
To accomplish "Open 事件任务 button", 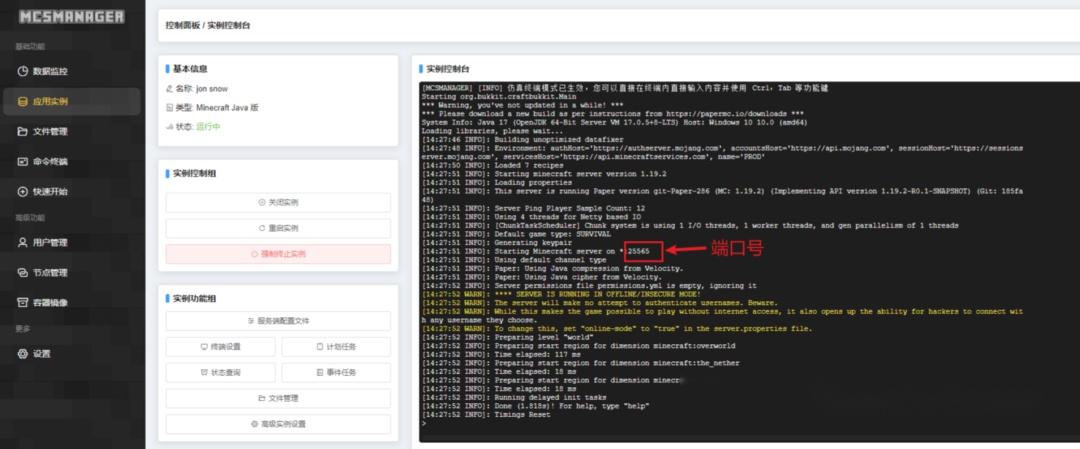I will click(x=336, y=373).
